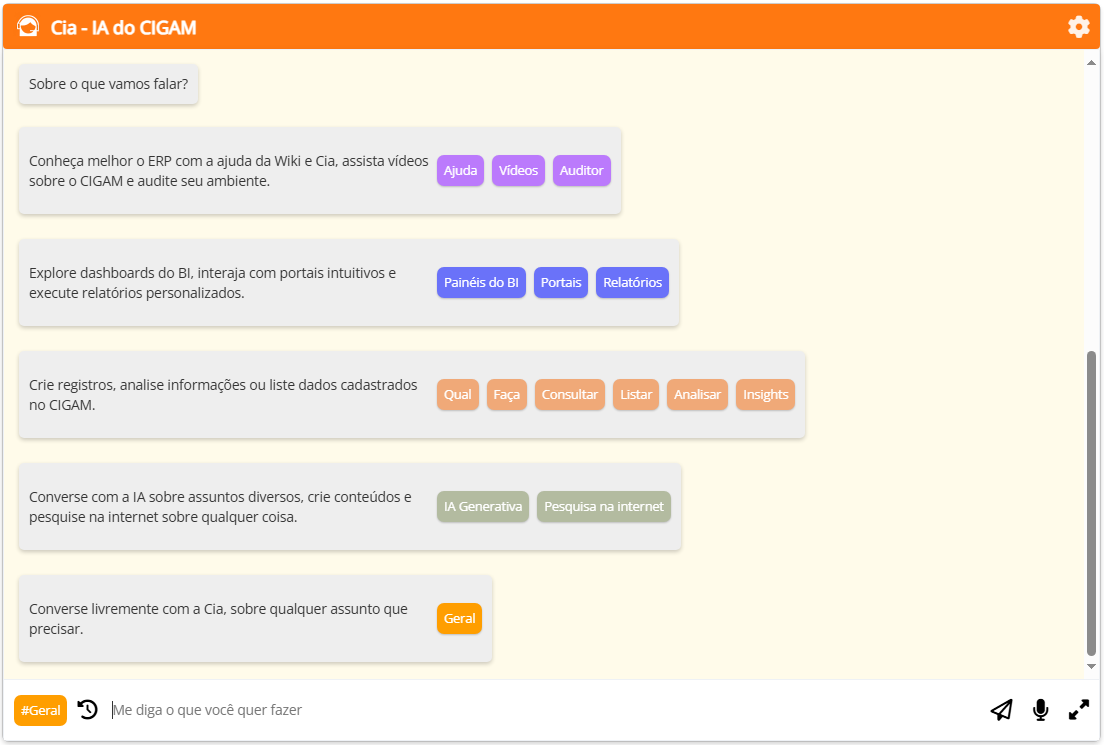Viewport: 1104px width, 745px height.
Task: Choose the Vídeos option
Action: pos(518,170)
